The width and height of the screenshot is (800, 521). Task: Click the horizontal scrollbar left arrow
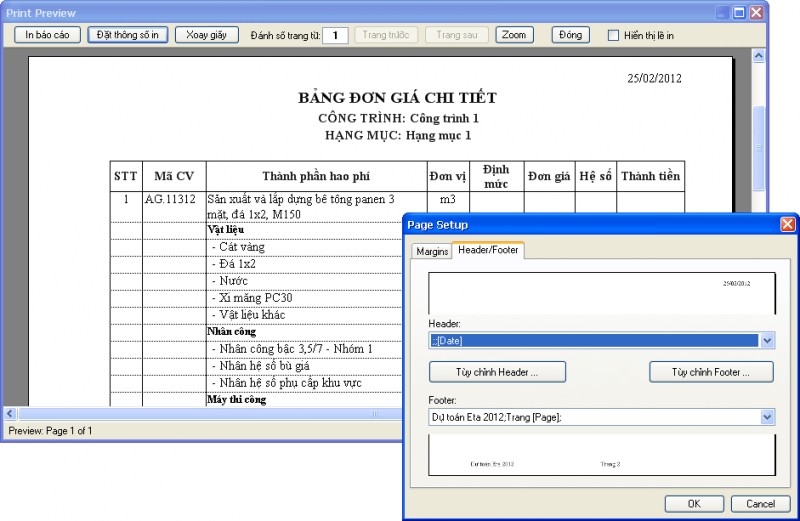[11, 413]
